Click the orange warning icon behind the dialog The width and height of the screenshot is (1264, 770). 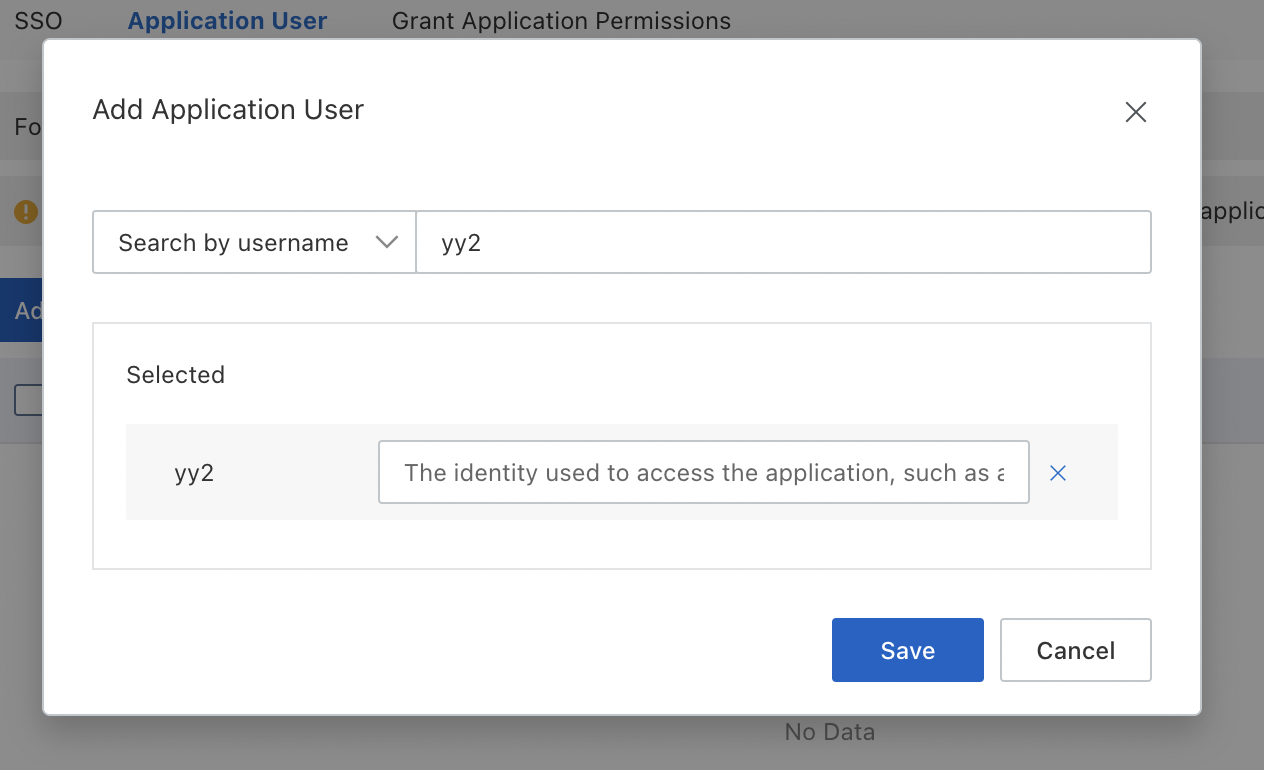[26, 212]
